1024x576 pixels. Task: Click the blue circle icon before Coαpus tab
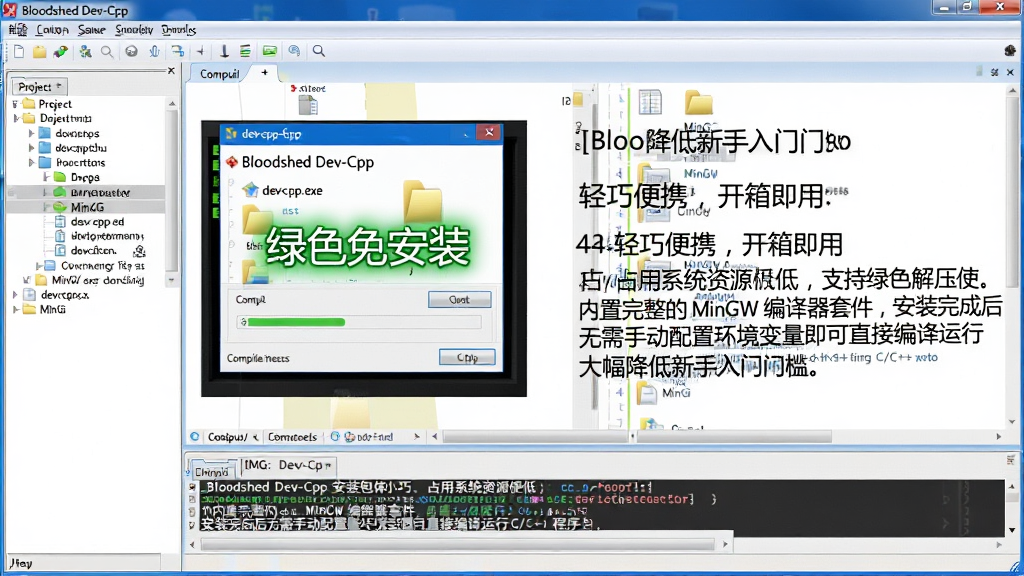click(195, 436)
